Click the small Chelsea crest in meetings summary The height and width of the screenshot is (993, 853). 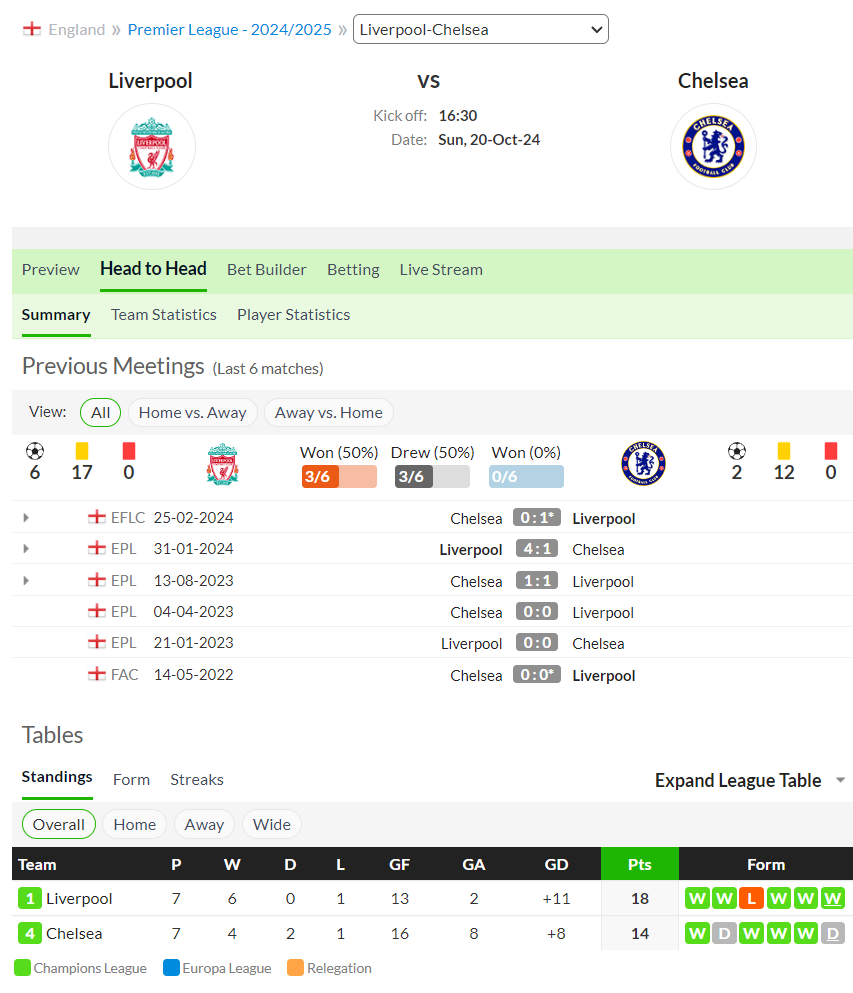[643, 464]
